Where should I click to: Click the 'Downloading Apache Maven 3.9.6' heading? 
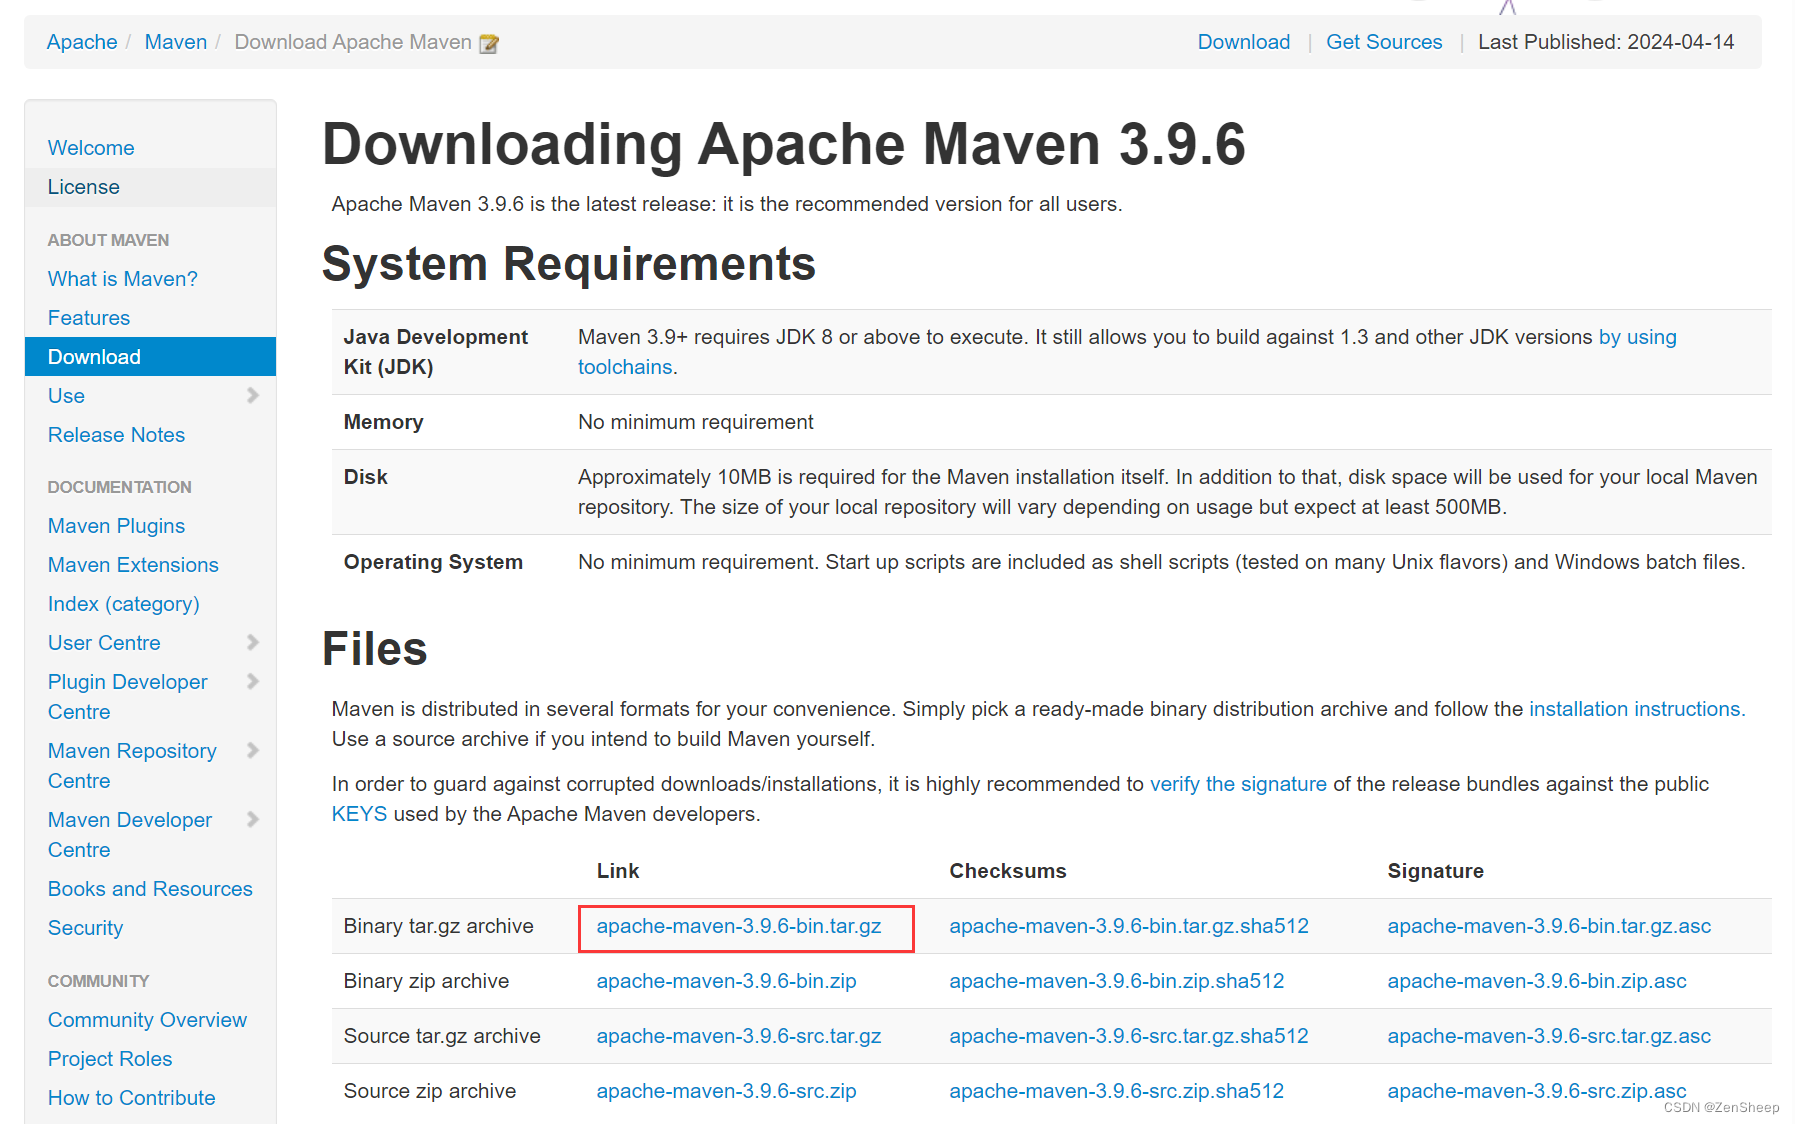[784, 144]
